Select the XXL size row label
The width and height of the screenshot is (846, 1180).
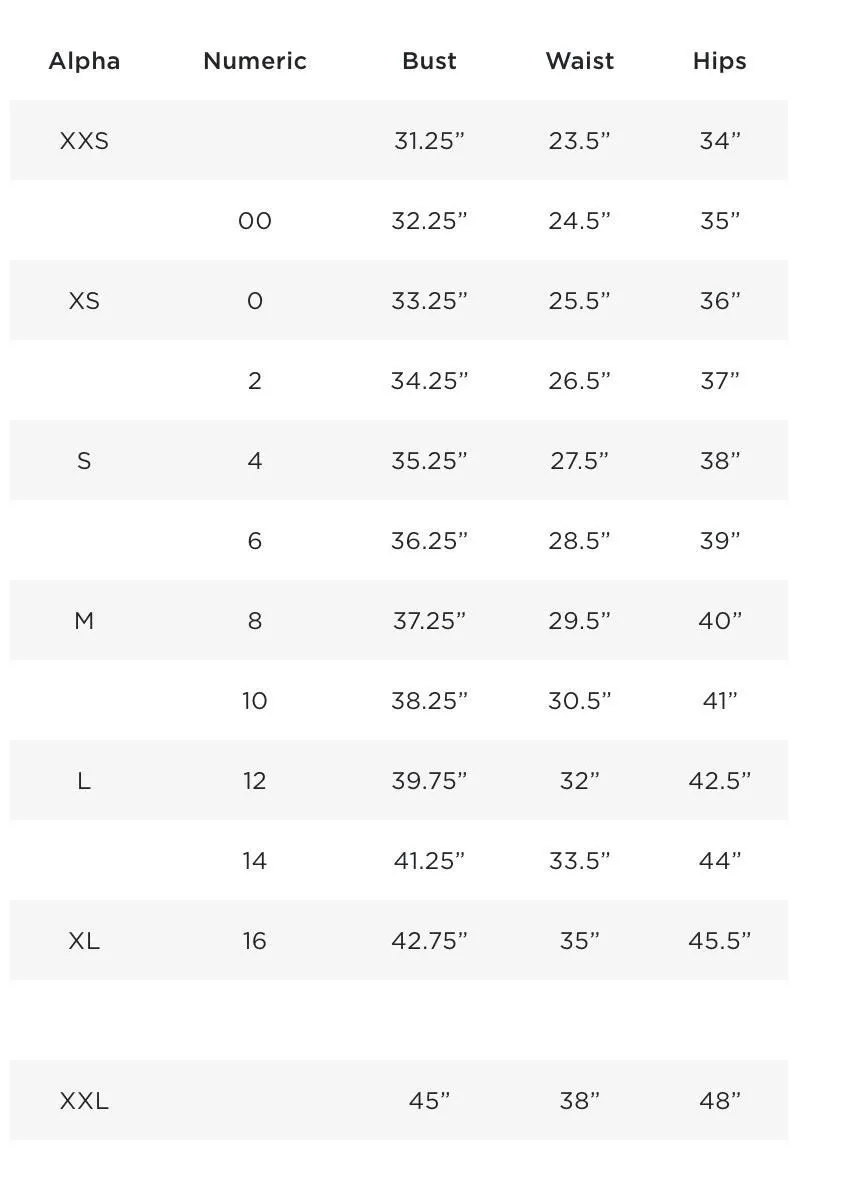point(84,1101)
